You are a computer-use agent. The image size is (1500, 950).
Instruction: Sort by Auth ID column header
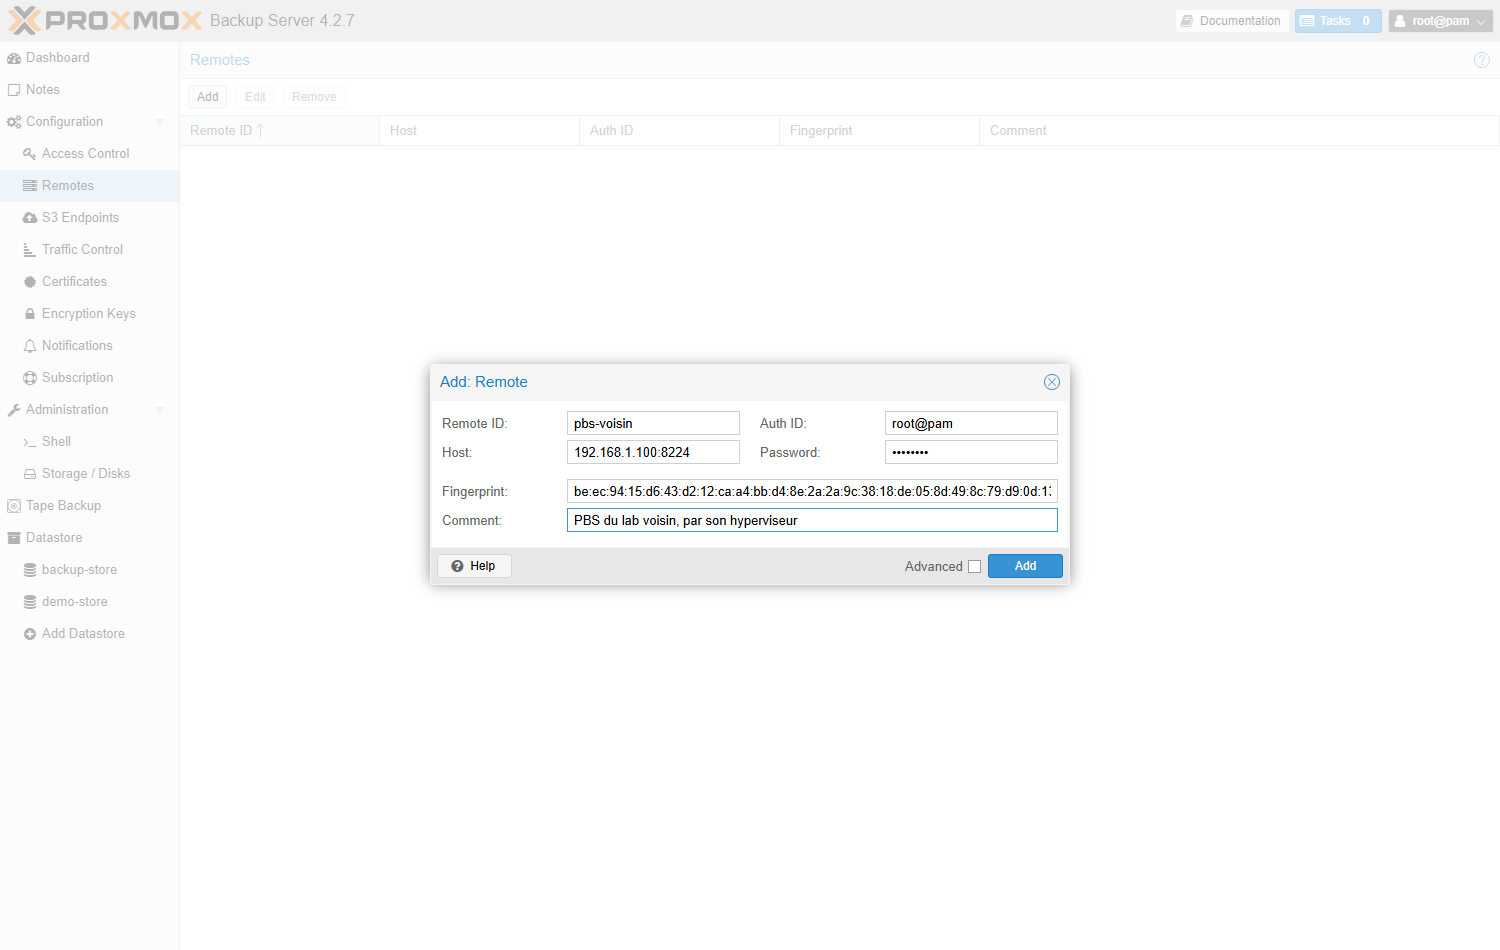680,131
